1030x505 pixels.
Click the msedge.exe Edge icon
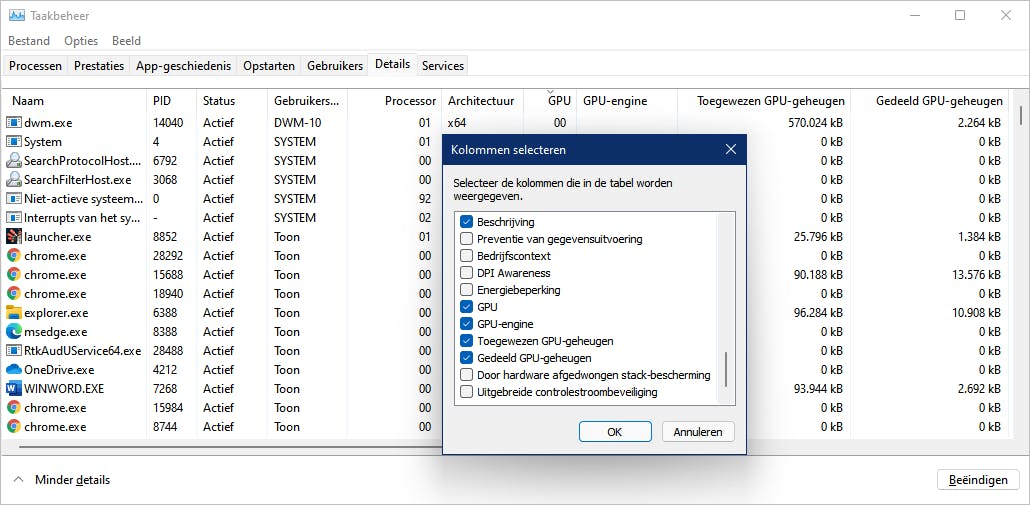point(14,332)
